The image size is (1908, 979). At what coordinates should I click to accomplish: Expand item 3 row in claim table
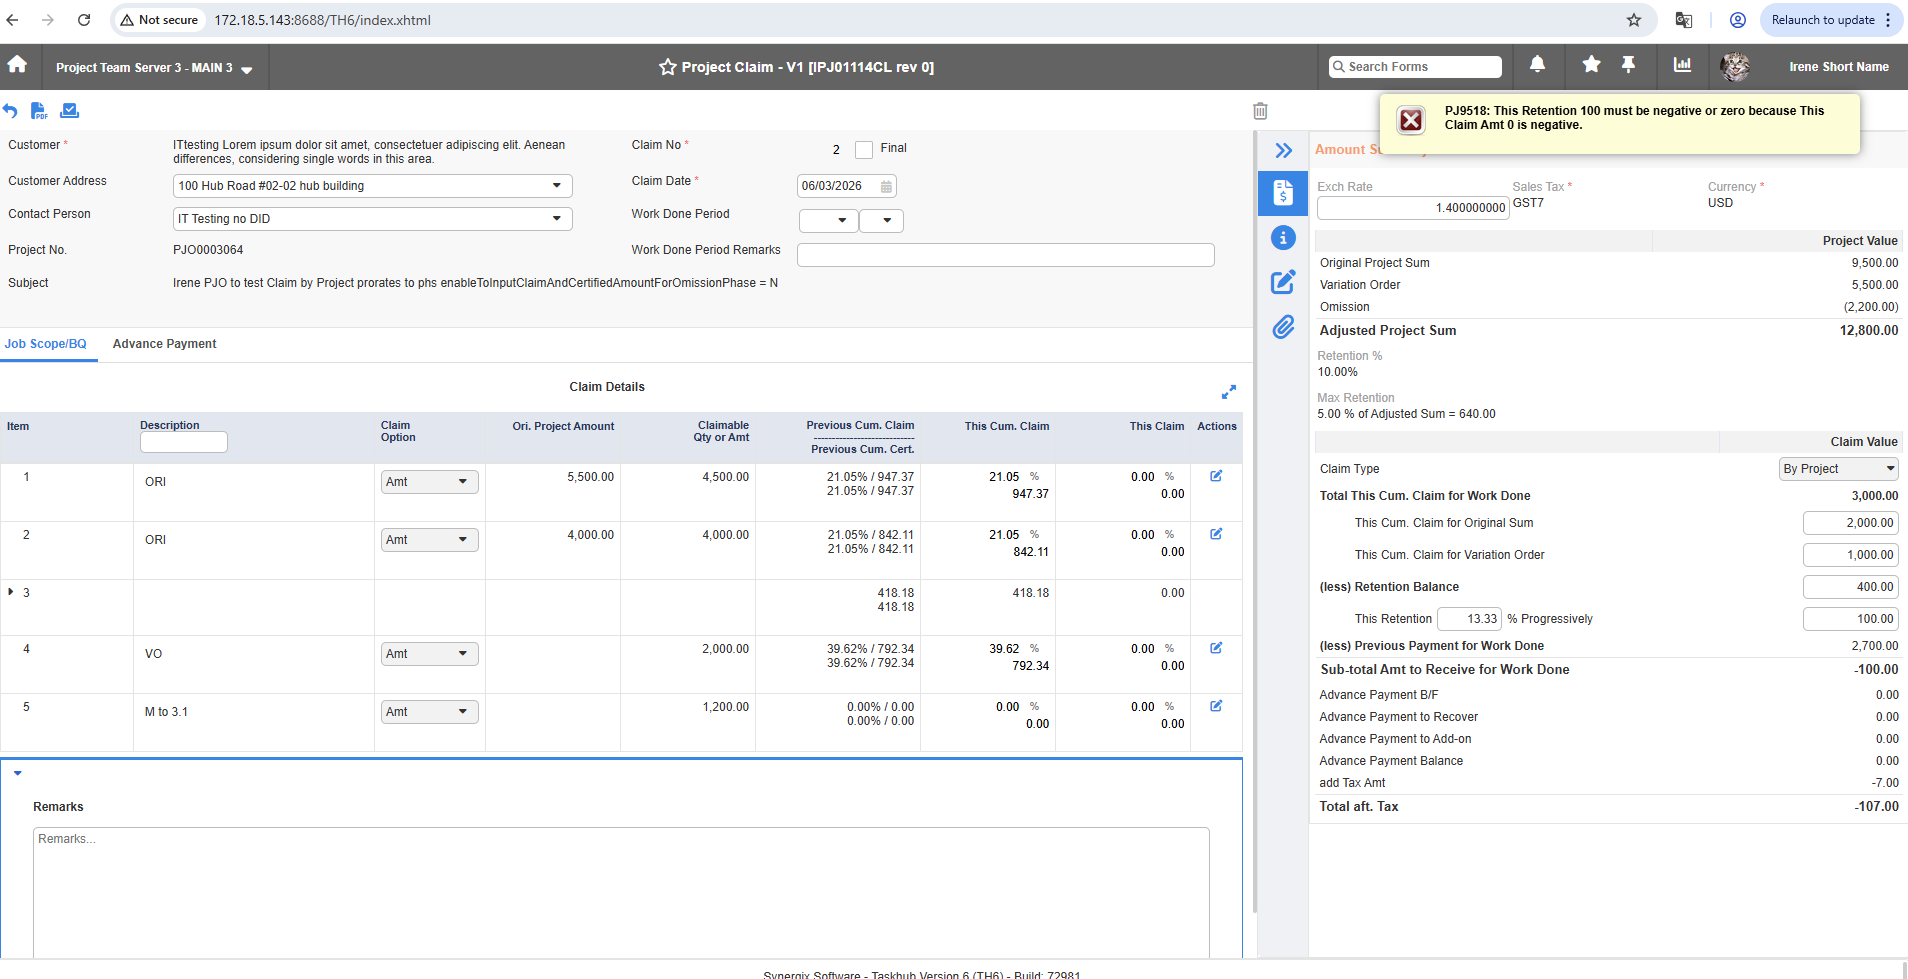(x=11, y=592)
